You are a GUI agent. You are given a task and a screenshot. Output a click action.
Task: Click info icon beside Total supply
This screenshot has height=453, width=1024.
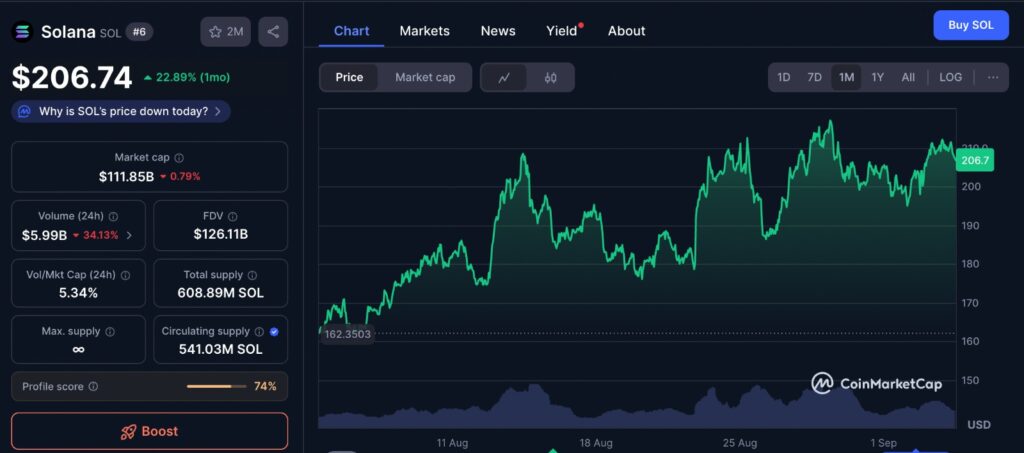252,275
